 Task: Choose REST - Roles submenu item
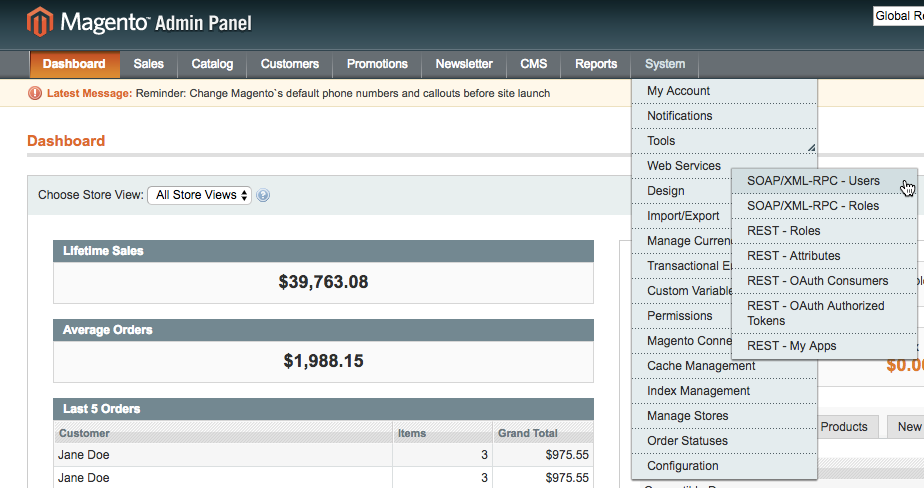[x=824, y=231]
